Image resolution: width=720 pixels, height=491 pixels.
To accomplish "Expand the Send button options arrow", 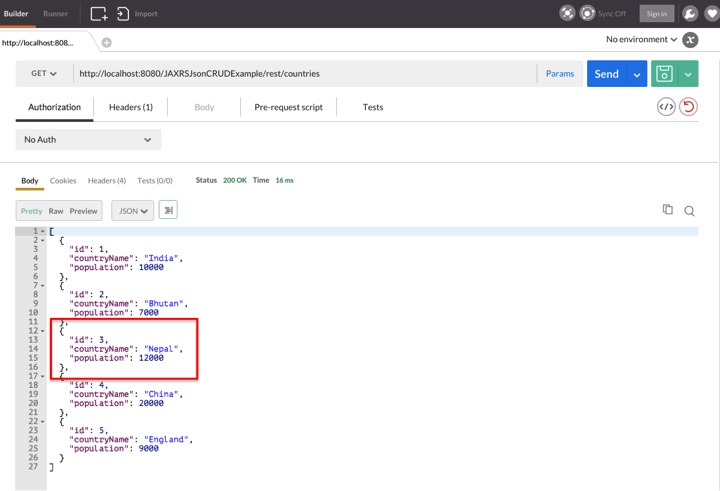I will [637, 74].
